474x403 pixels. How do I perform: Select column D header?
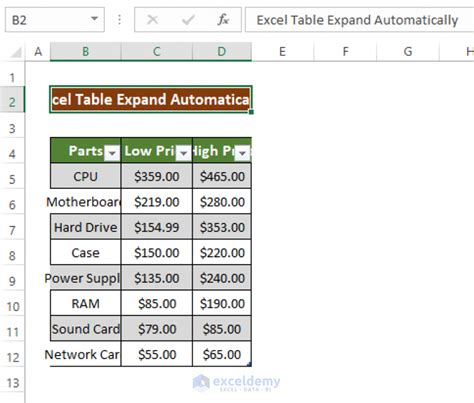[x=222, y=52]
